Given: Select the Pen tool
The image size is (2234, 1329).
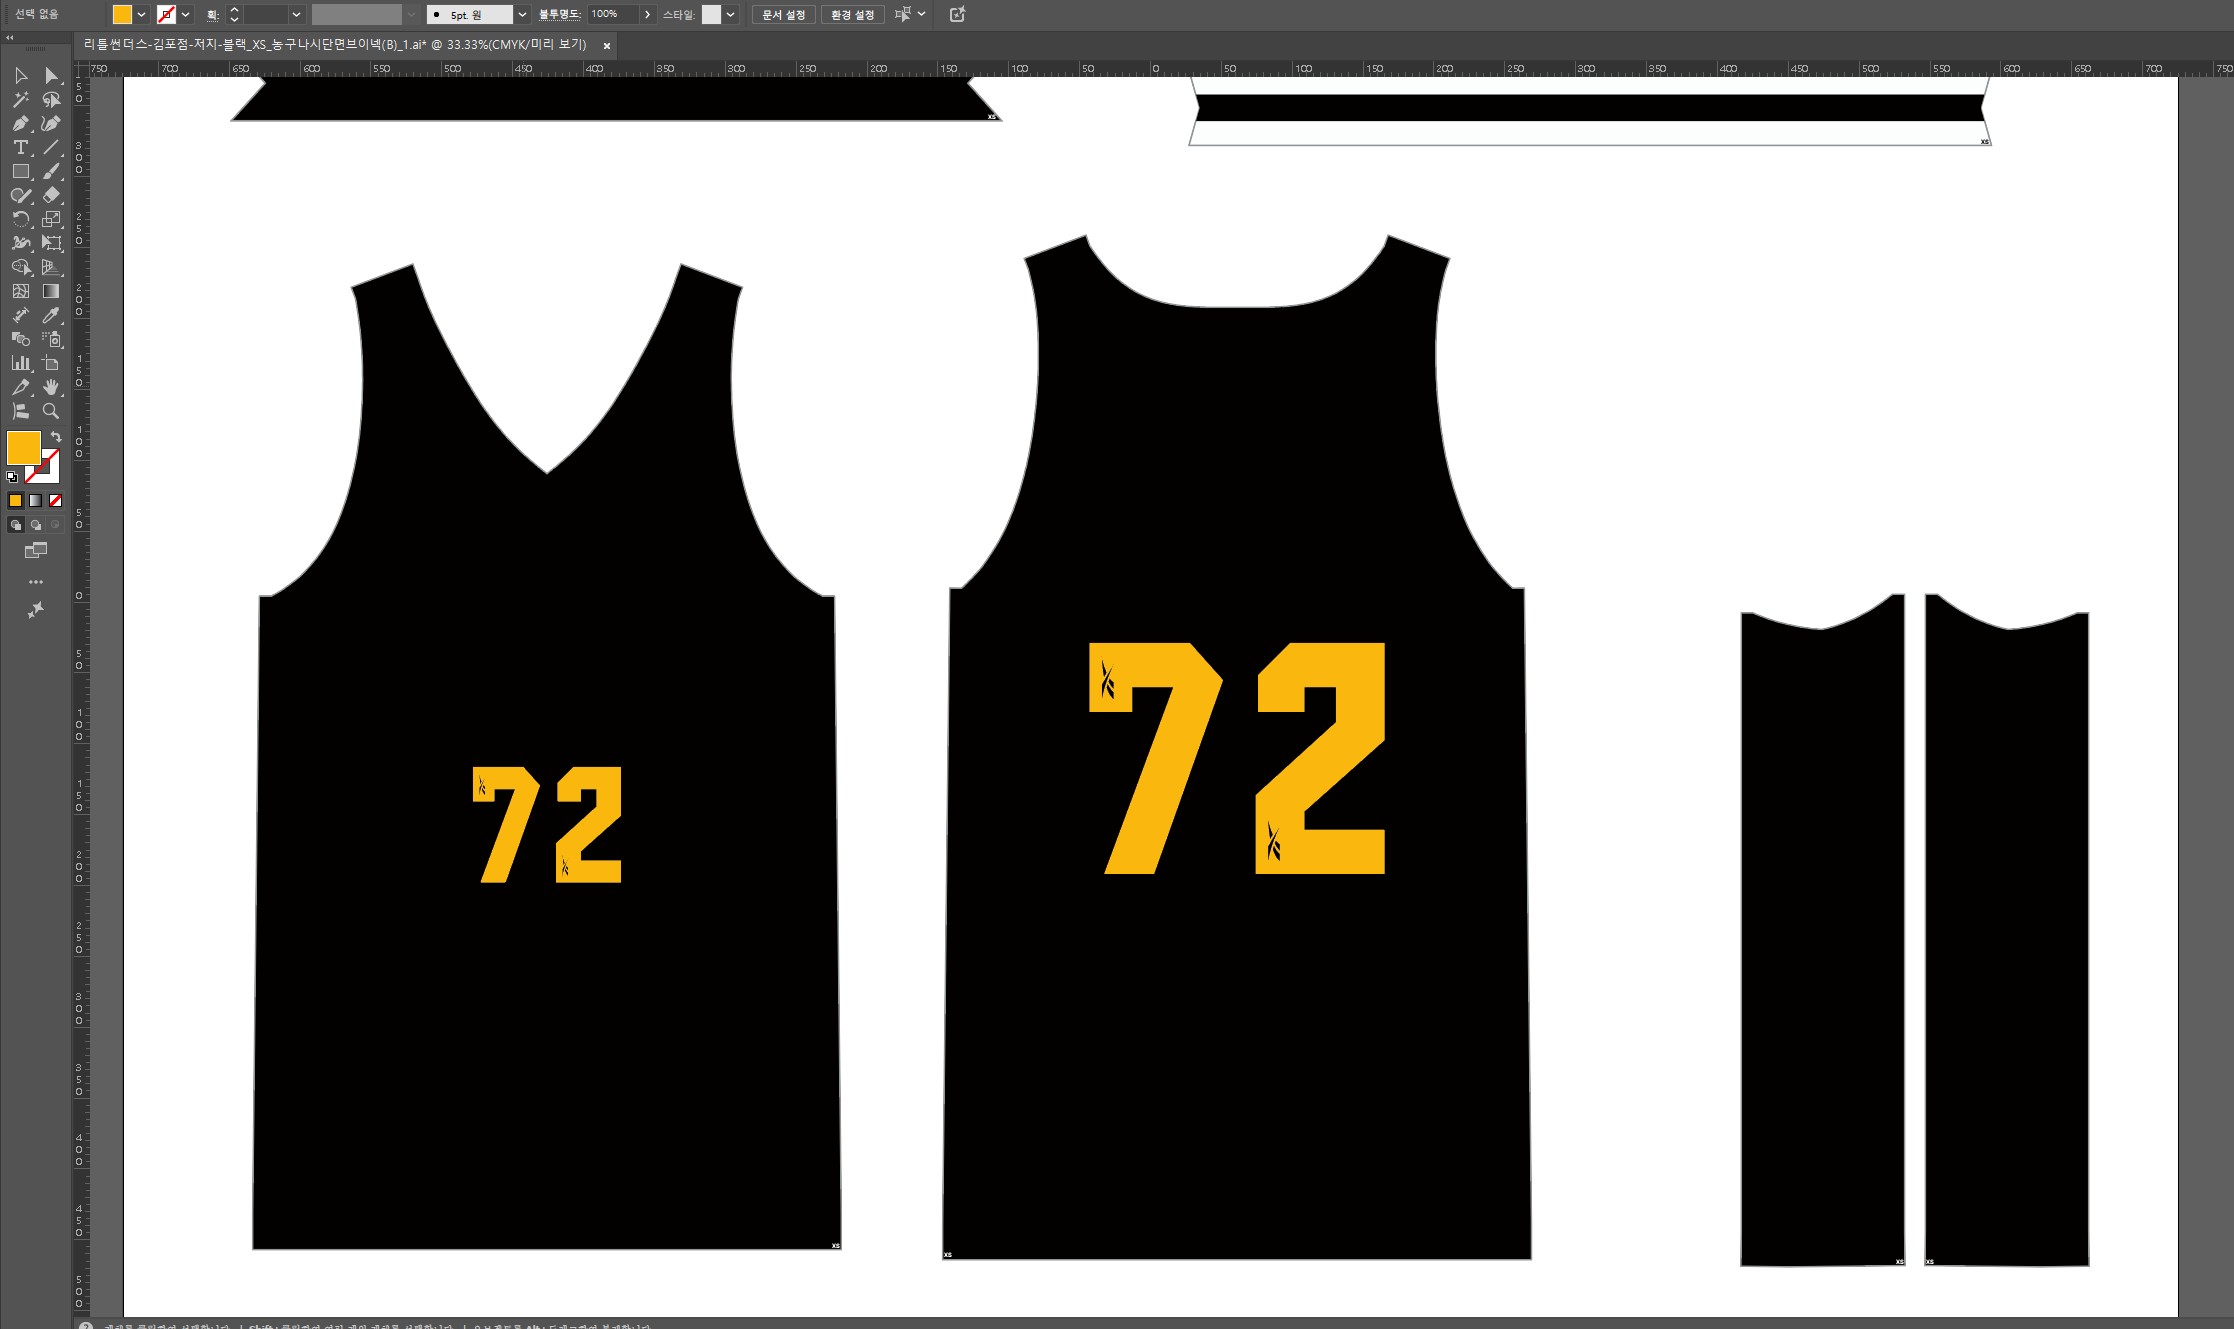Looking at the screenshot, I should pyautogui.click(x=20, y=124).
